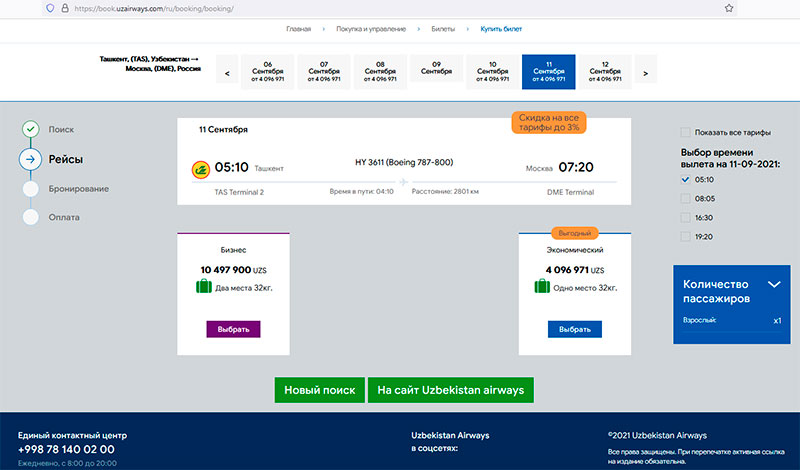Click the green luggage icon under Economy fare
Viewport: 800px width, 470px height.
[x=541, y=287]
